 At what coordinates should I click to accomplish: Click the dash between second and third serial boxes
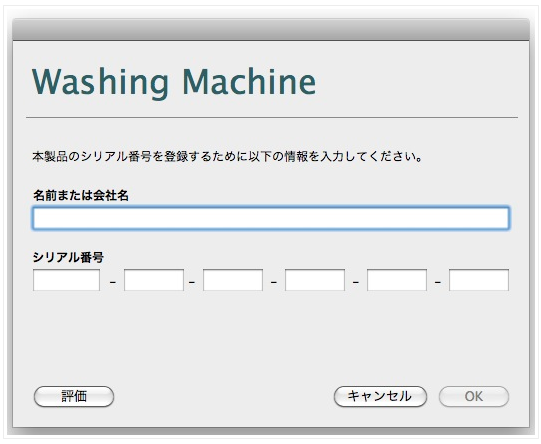point(192,283)
